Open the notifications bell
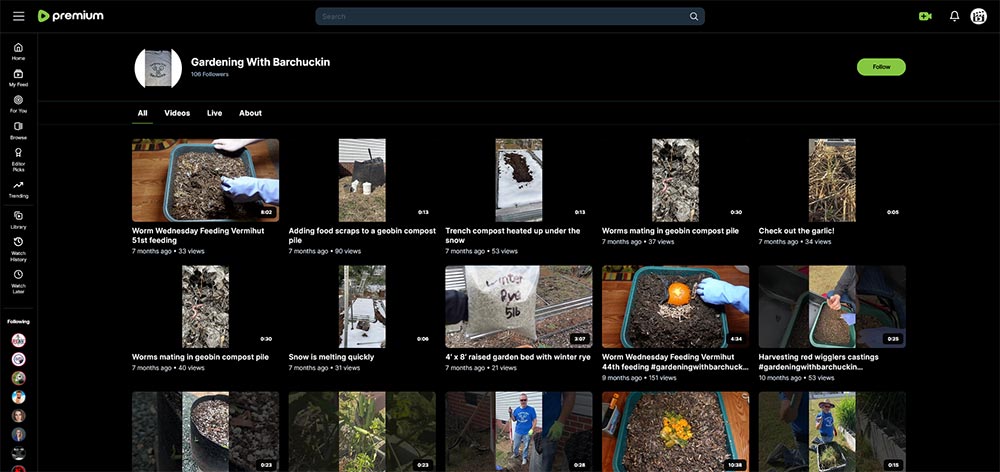 tap(954, 17)
